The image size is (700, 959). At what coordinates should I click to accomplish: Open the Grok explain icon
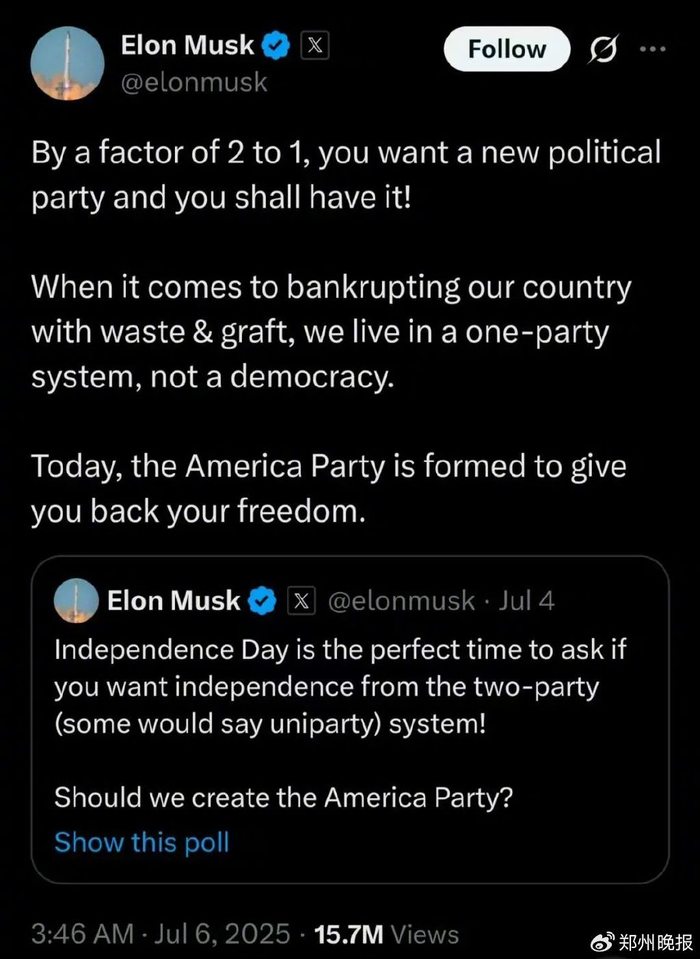pos(603,50)
